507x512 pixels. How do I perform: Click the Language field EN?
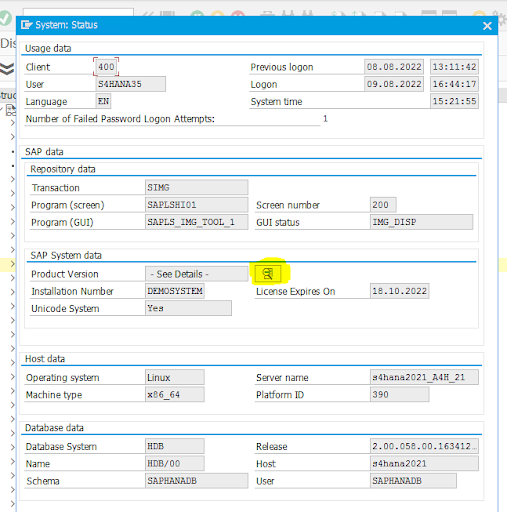103,101
